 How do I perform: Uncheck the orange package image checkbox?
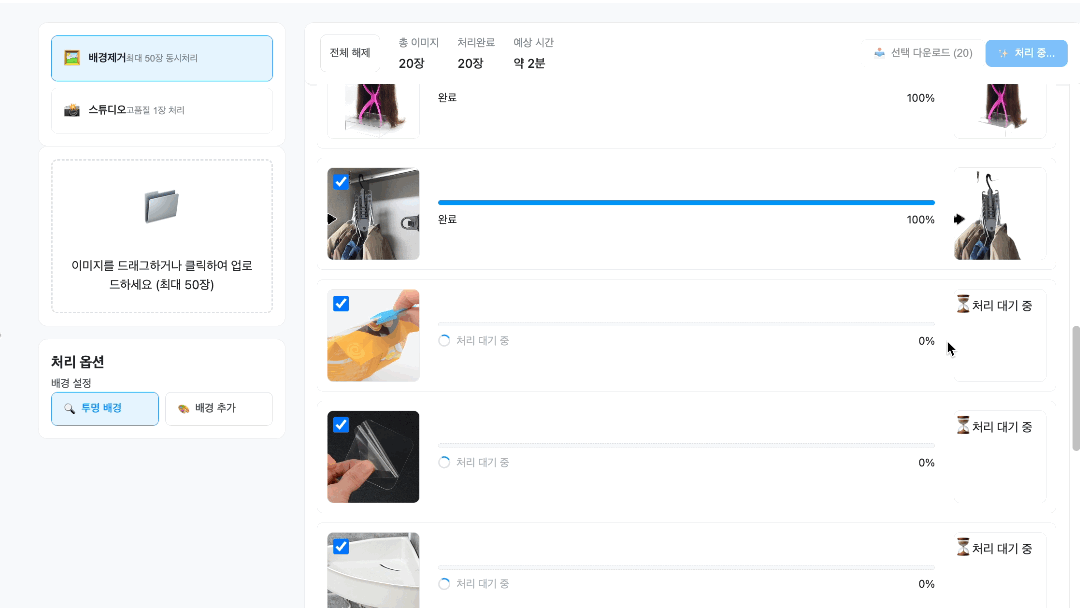[x=341, y=304]
